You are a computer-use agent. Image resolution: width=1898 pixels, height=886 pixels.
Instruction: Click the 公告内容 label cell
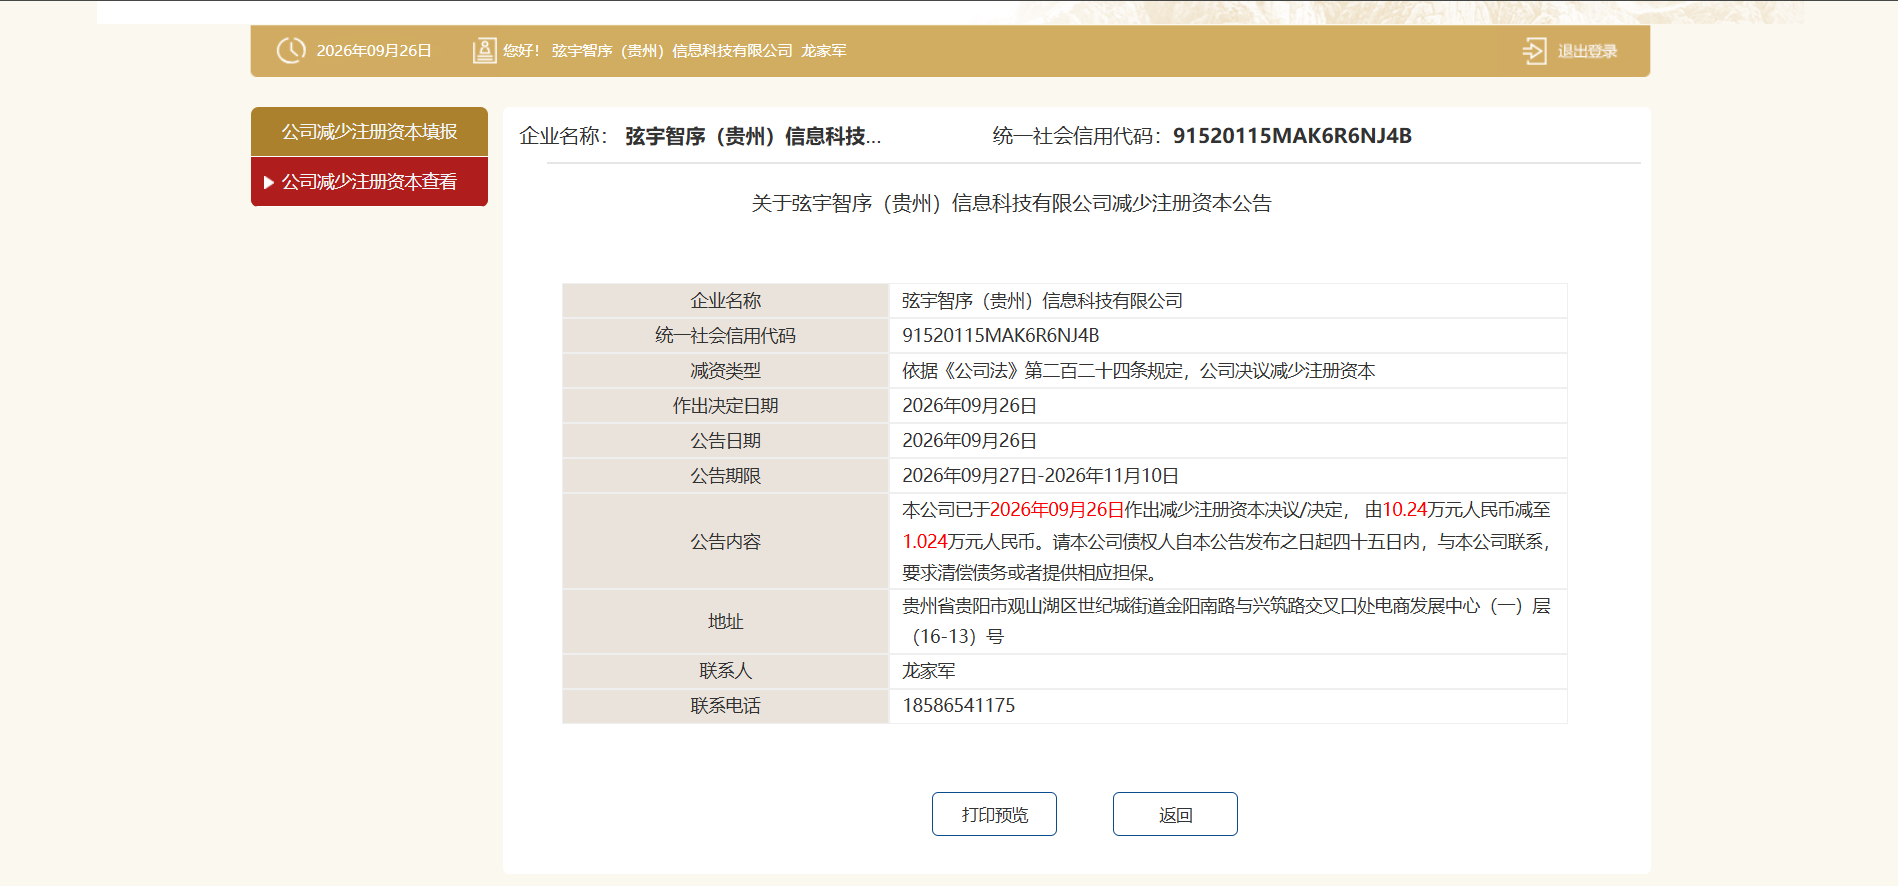point(726,541)
